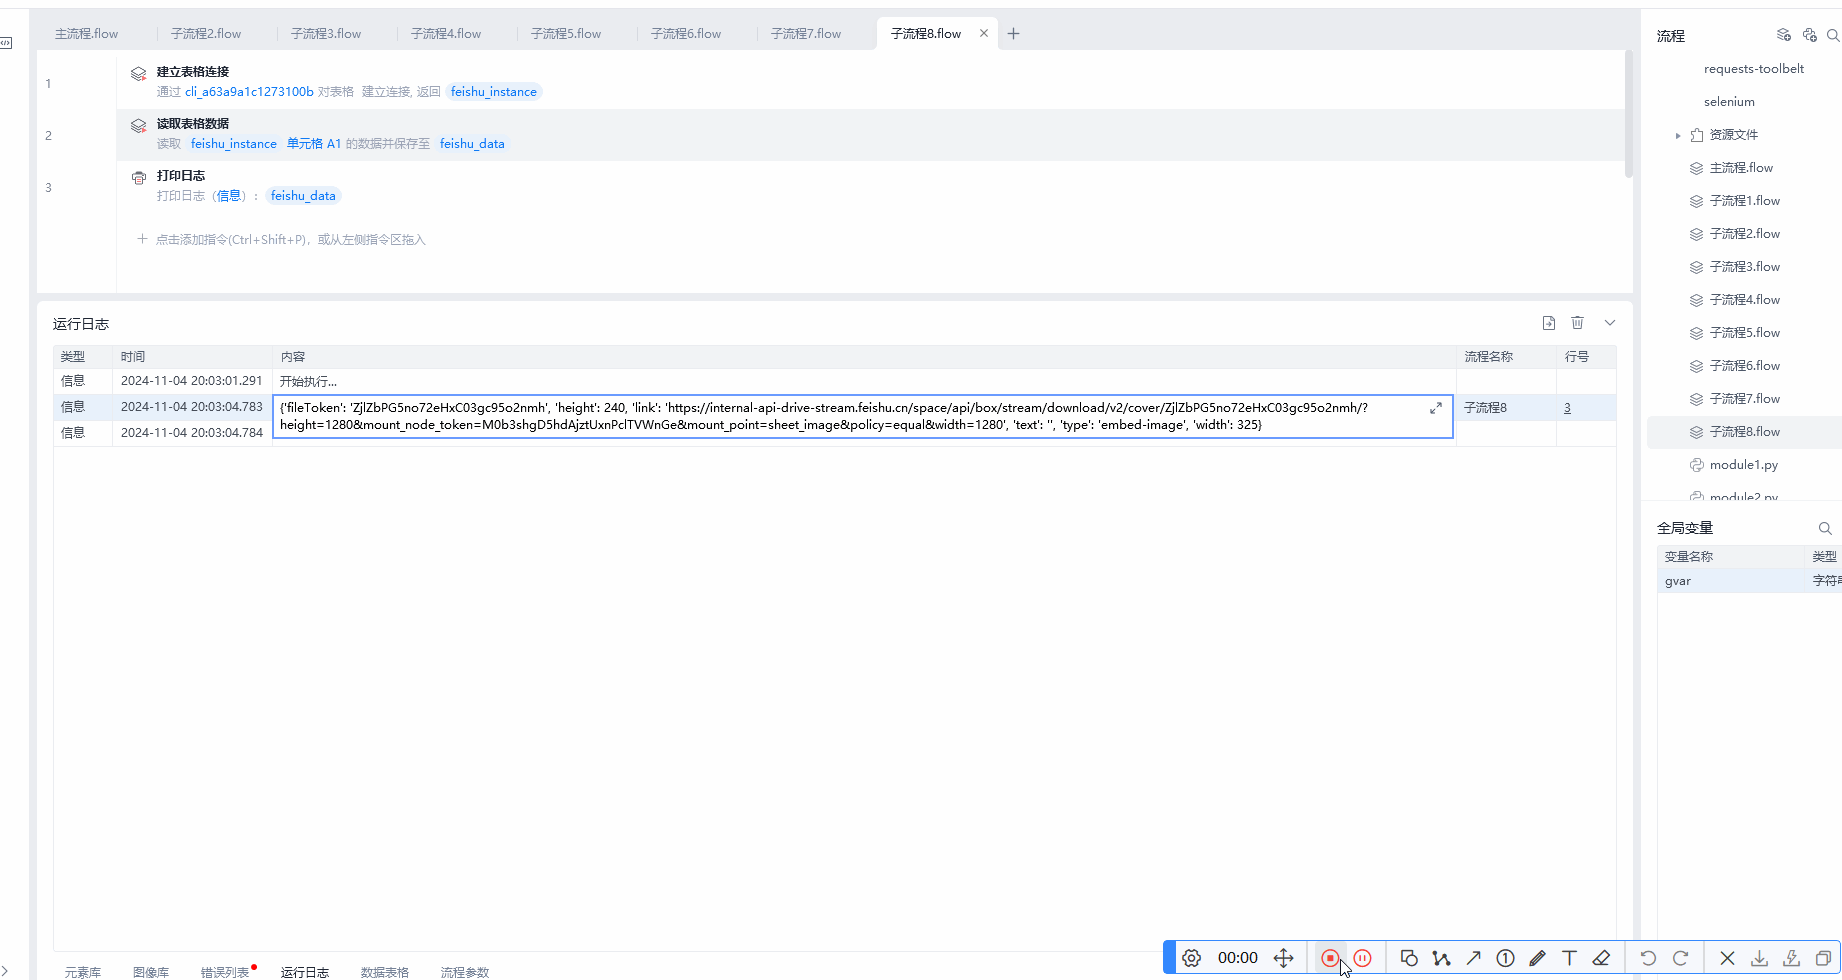Screen dimensions: 1842x980
Task: Select the arrow annotation tool
Action: (1473, 958)
